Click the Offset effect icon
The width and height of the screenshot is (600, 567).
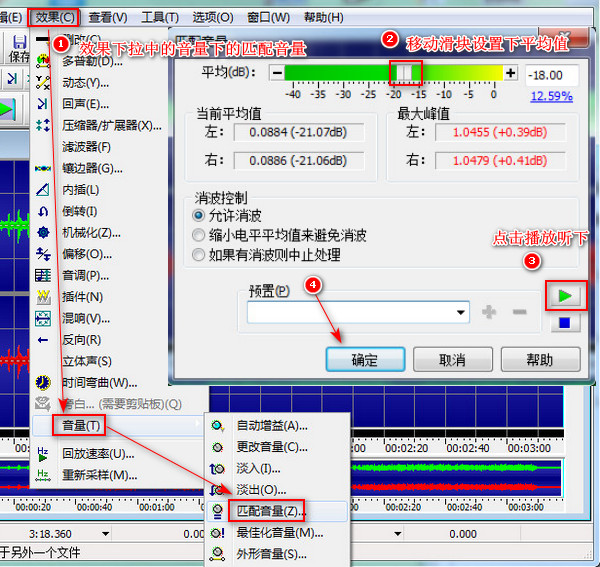[x=43, y=254]
